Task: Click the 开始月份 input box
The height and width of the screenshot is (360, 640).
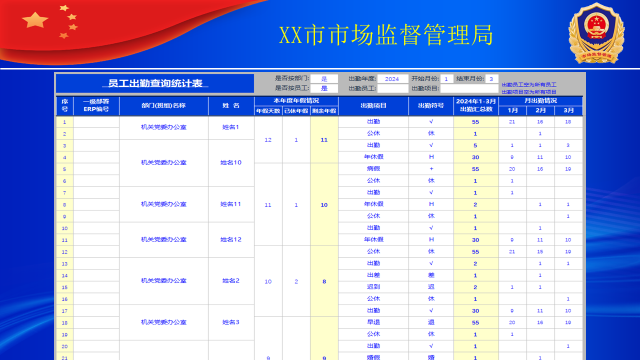Action: point(447,79)
